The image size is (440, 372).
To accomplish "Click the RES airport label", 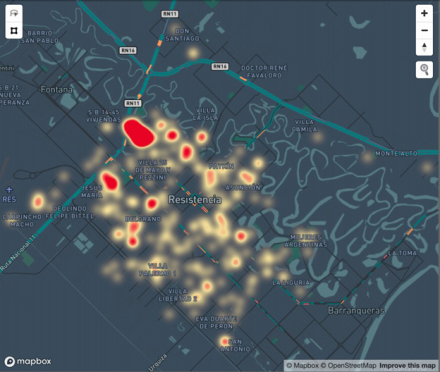I will 9,199.
